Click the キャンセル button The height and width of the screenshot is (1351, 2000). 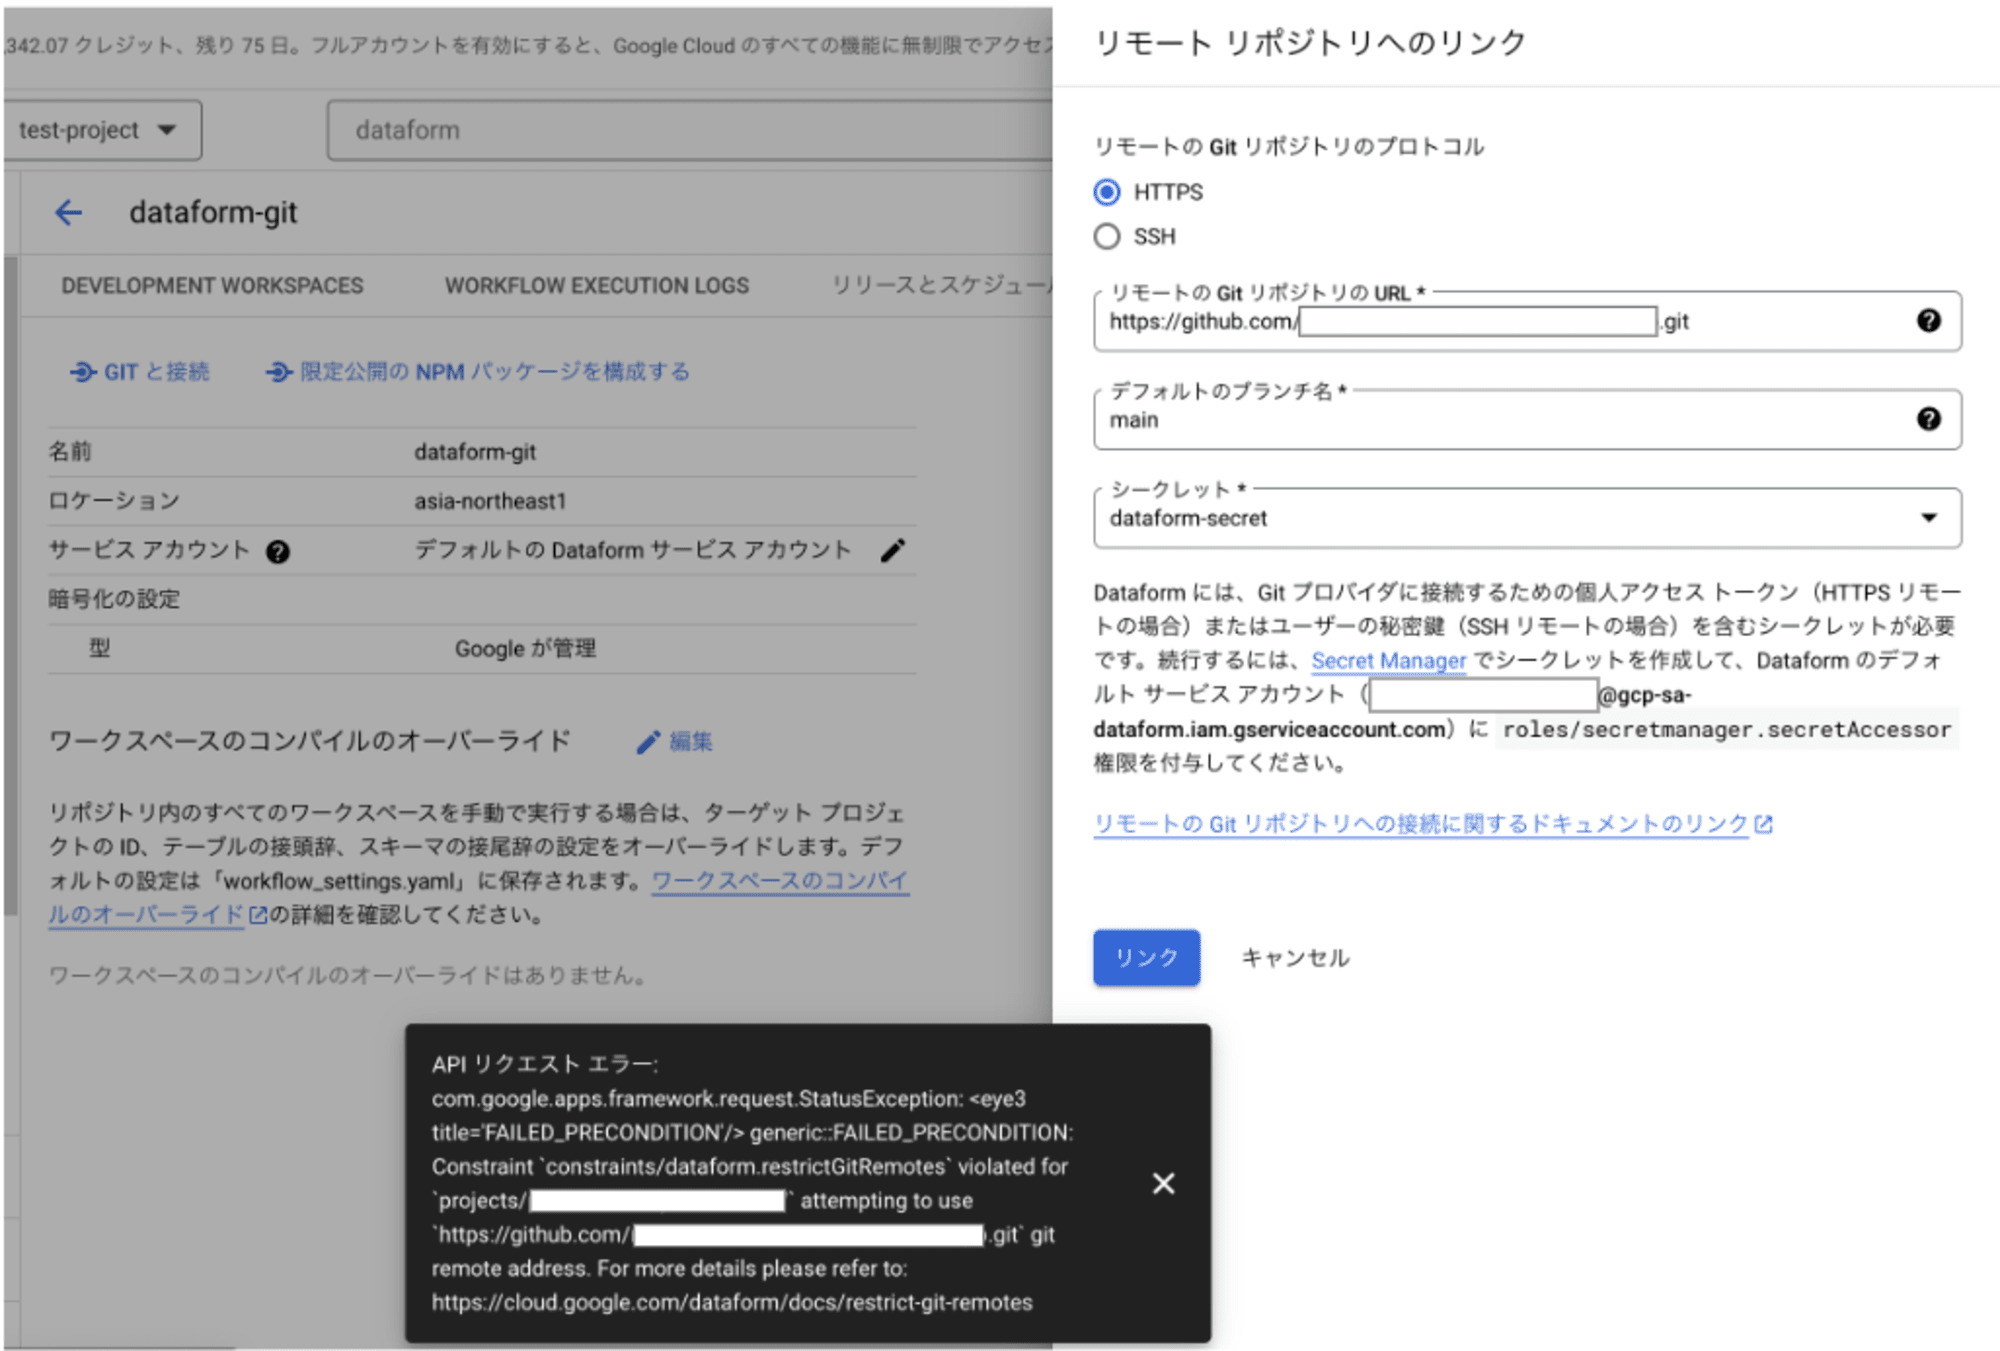click(1295, 958)
